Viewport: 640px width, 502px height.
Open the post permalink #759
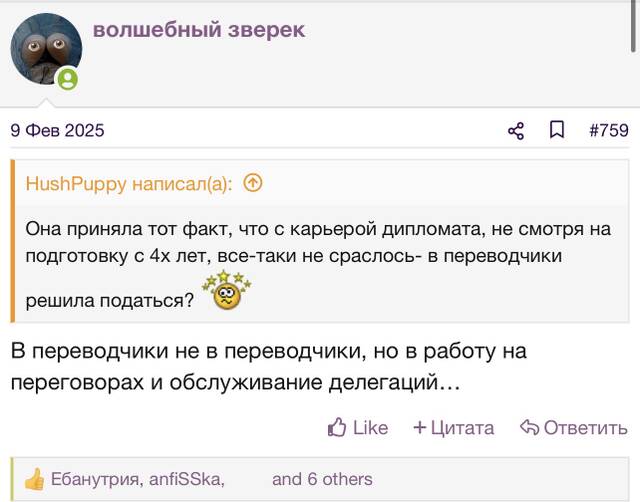pyautogui.click(x=609, y=130)
